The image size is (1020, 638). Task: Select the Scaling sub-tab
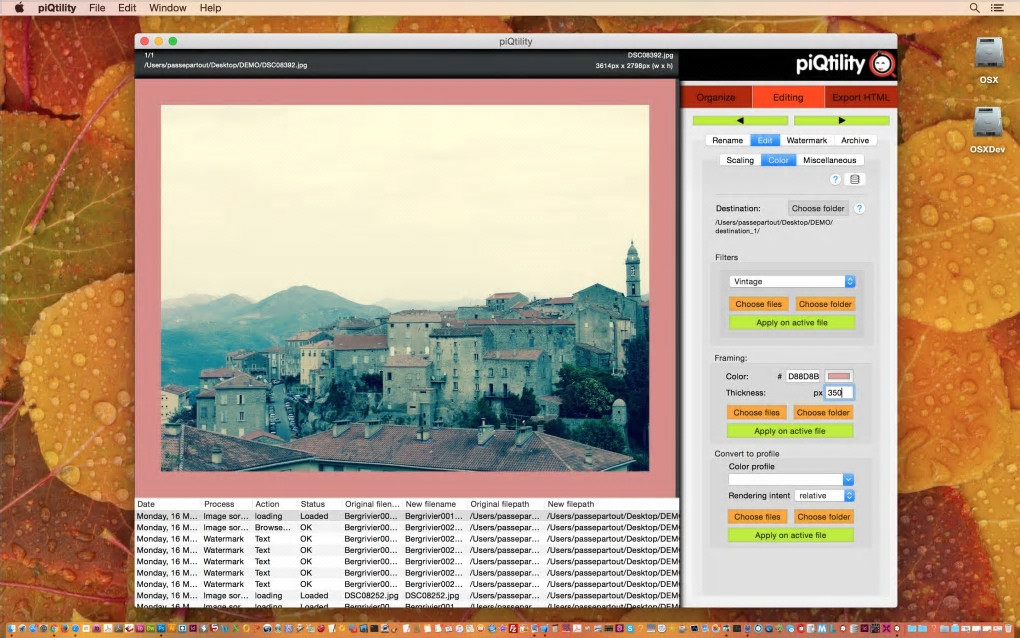pyautogui.click(x=740, y=160)
